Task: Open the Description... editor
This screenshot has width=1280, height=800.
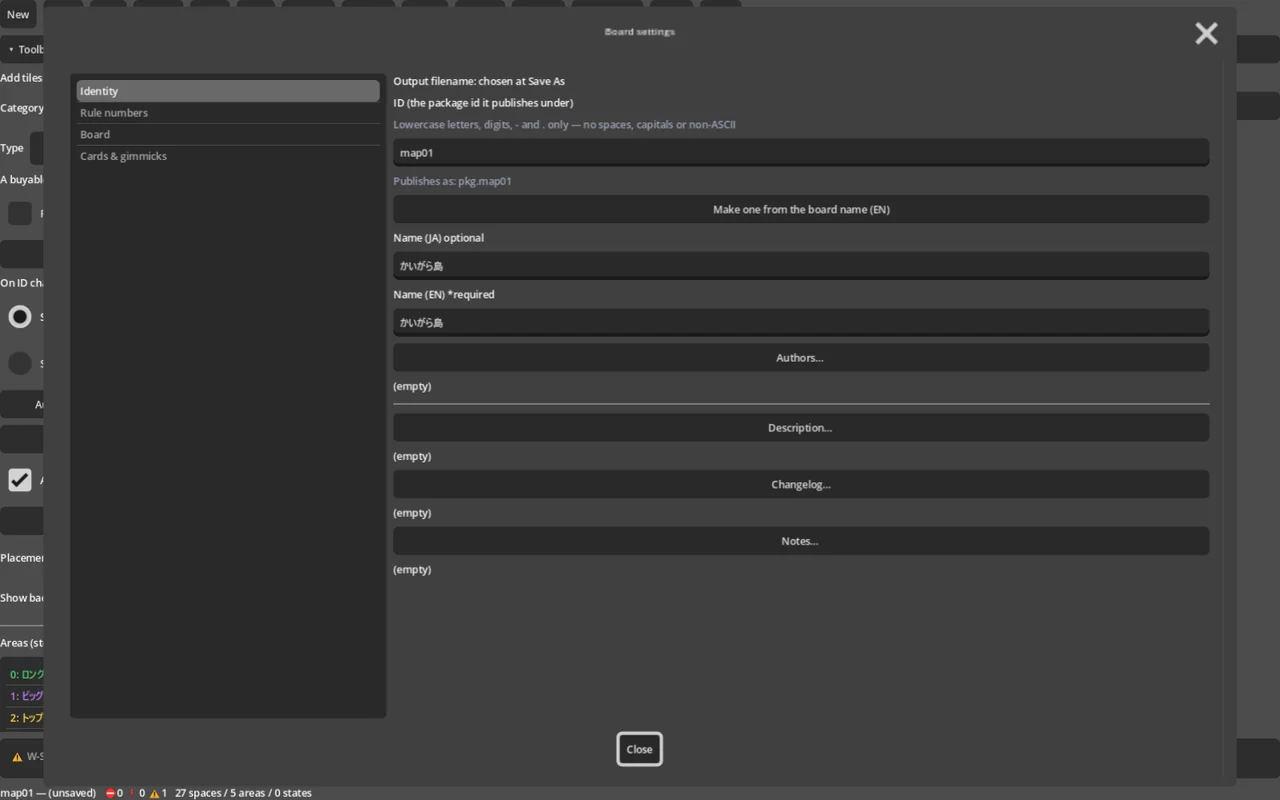Action: [x=801, y=427]
